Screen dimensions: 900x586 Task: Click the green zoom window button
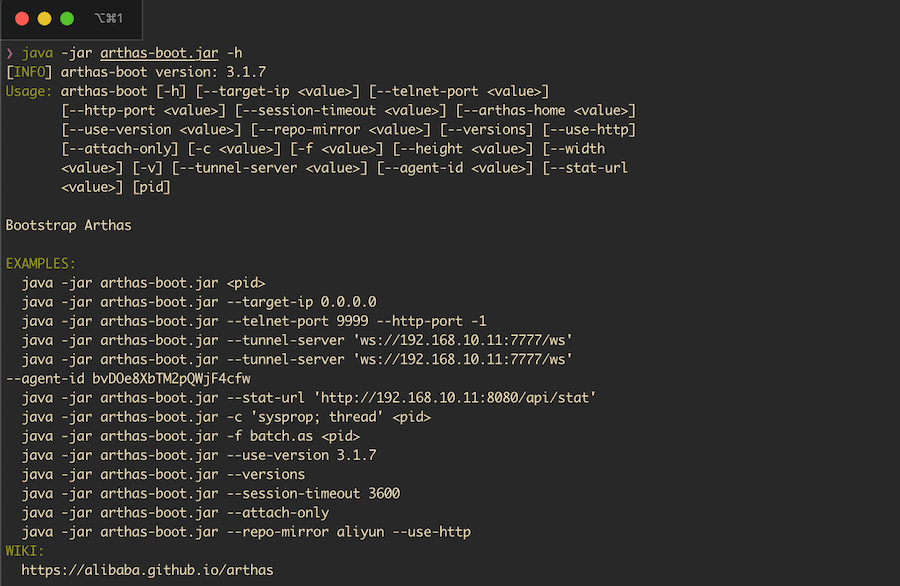coord(67,19)
